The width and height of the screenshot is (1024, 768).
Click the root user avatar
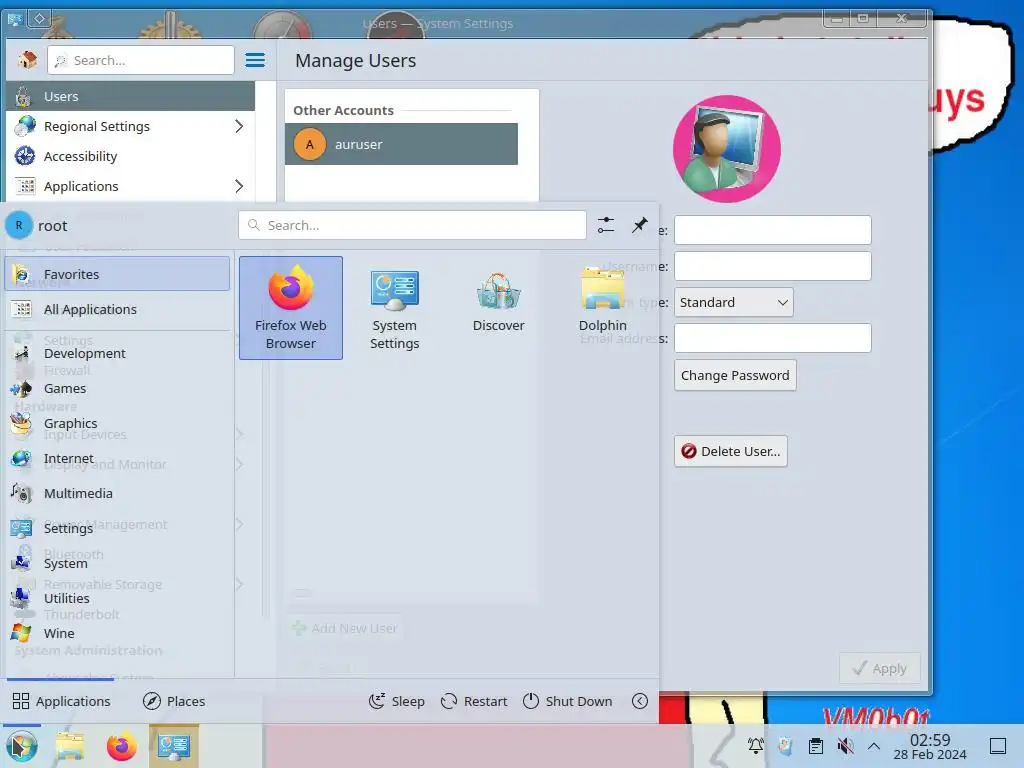click(x=19, y=225)
